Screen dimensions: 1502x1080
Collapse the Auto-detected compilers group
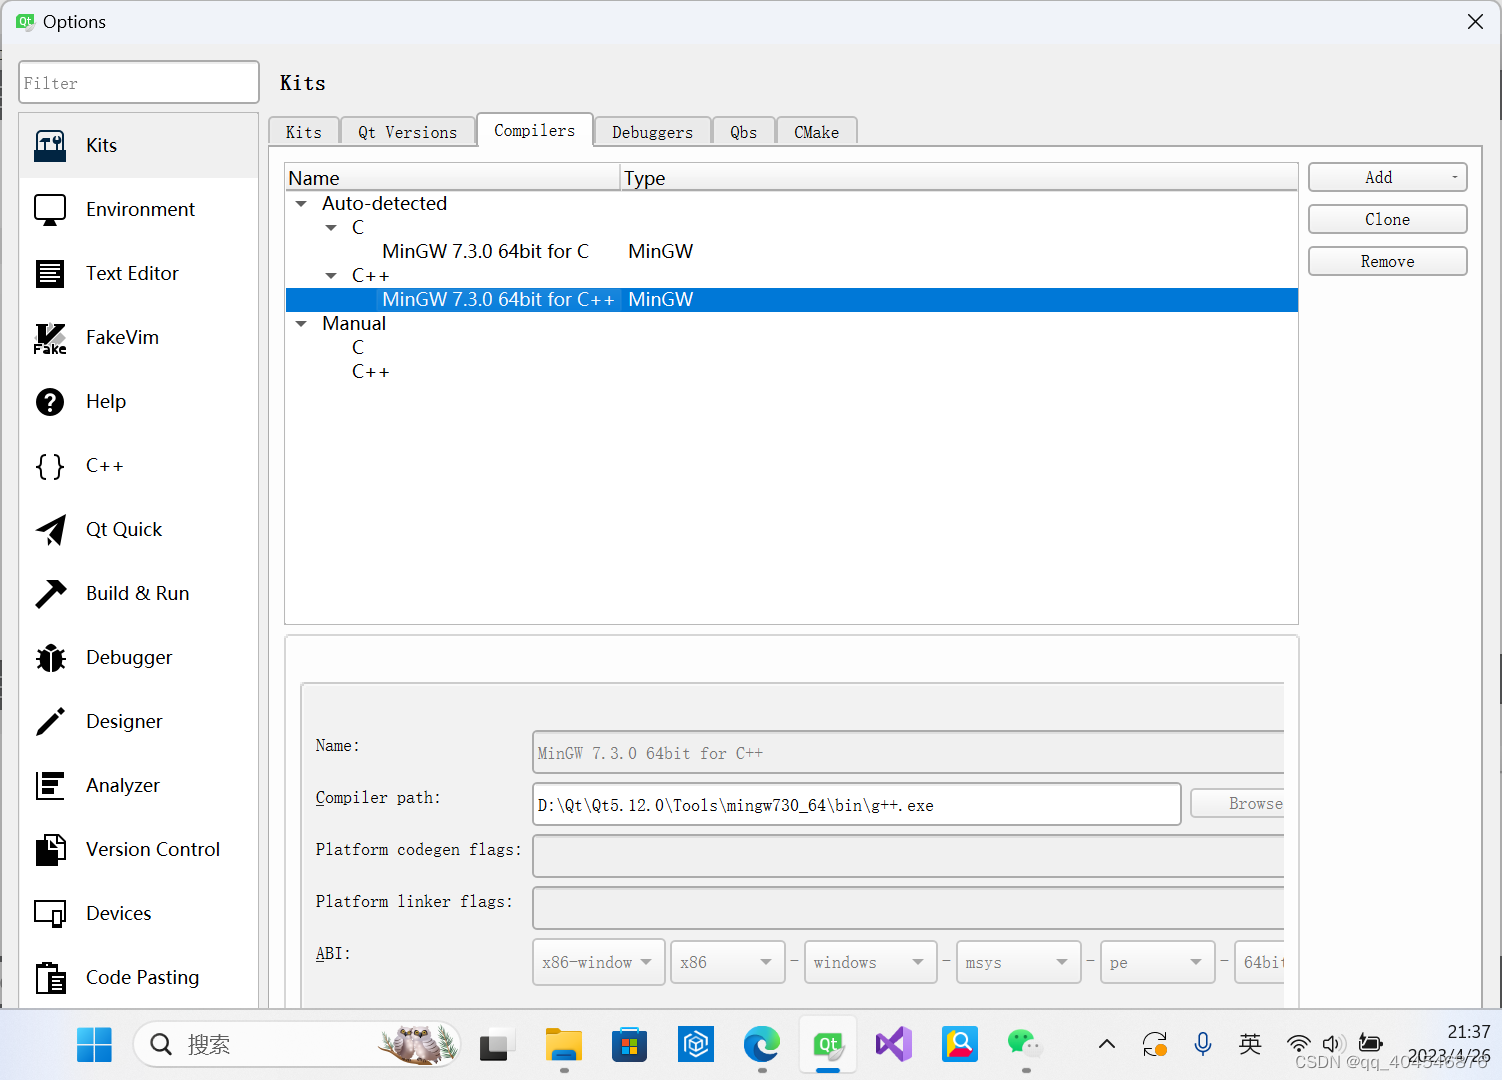coord(301,203)
